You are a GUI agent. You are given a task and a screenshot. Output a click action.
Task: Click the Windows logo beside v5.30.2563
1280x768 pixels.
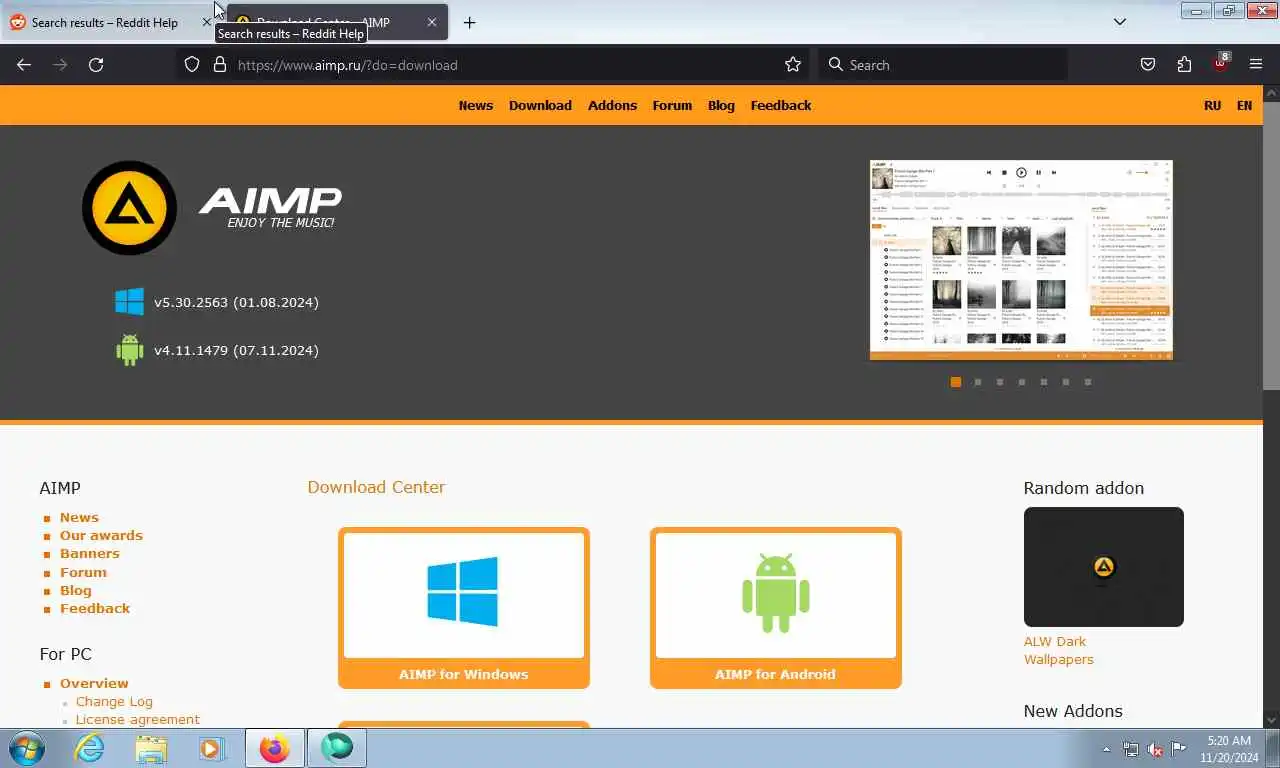(x=130, y=302)
